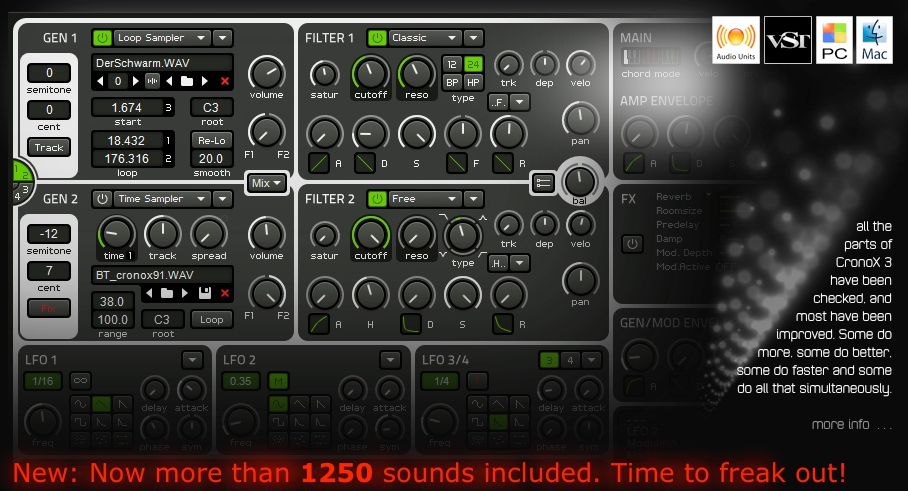
Task: Toggle GEN 1 power button off
Action: [x=102, y=38]
